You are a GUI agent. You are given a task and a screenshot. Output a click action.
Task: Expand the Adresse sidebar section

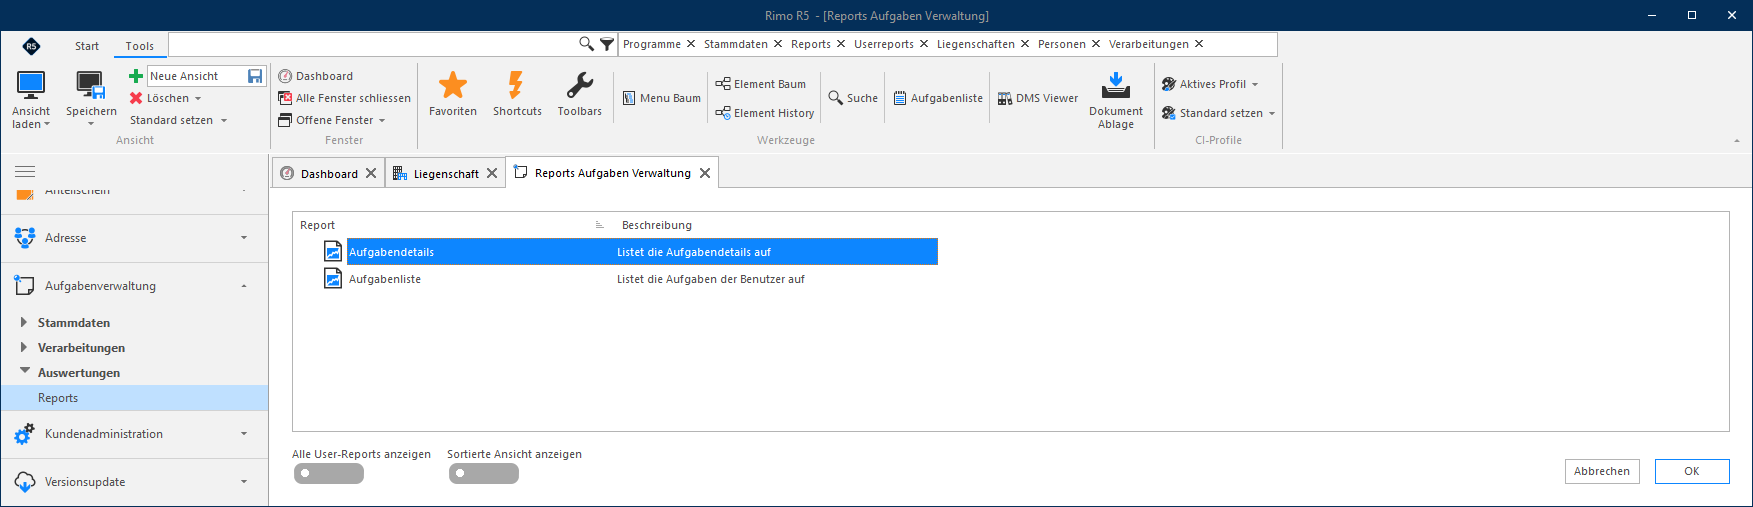pos(244,238)
